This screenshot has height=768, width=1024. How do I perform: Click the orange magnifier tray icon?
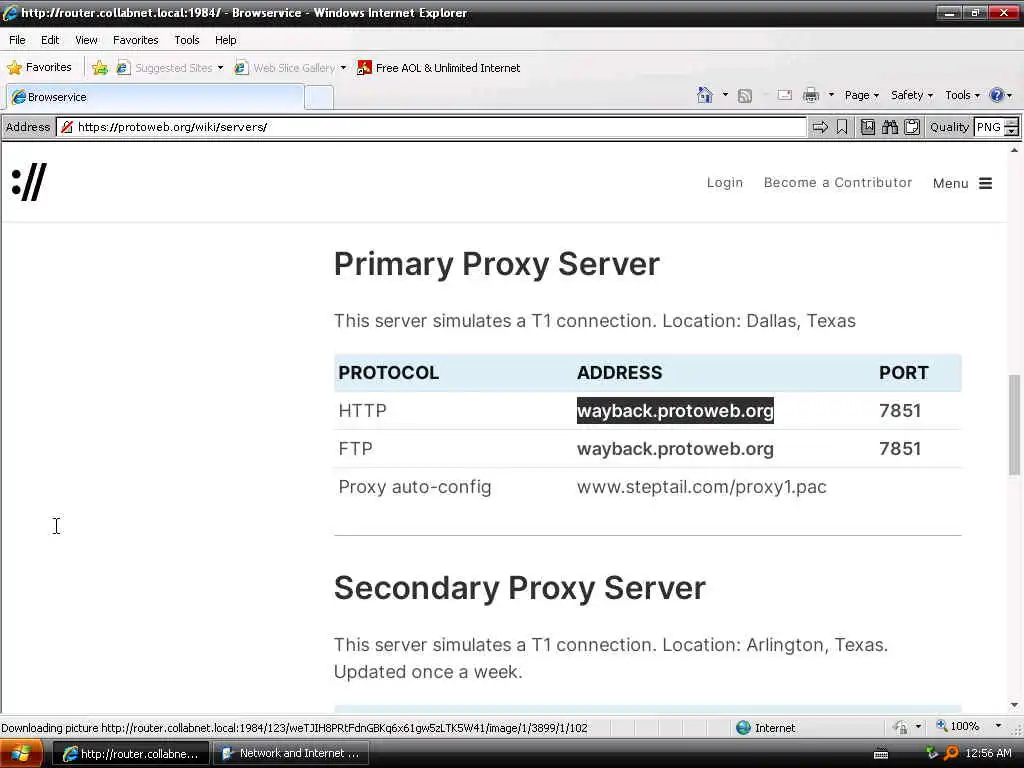pos(952,753)
